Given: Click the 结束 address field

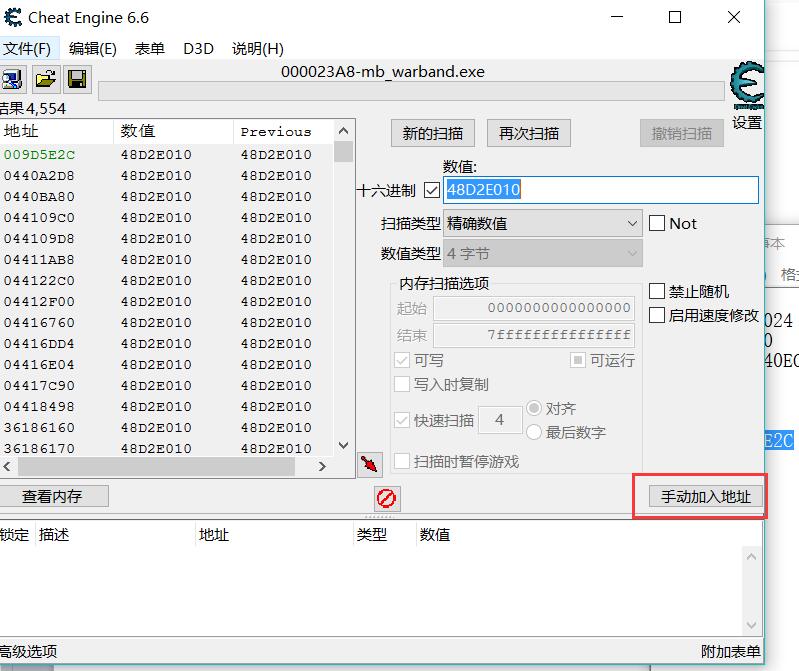Looking at the screenshot, I should (534, 335).
